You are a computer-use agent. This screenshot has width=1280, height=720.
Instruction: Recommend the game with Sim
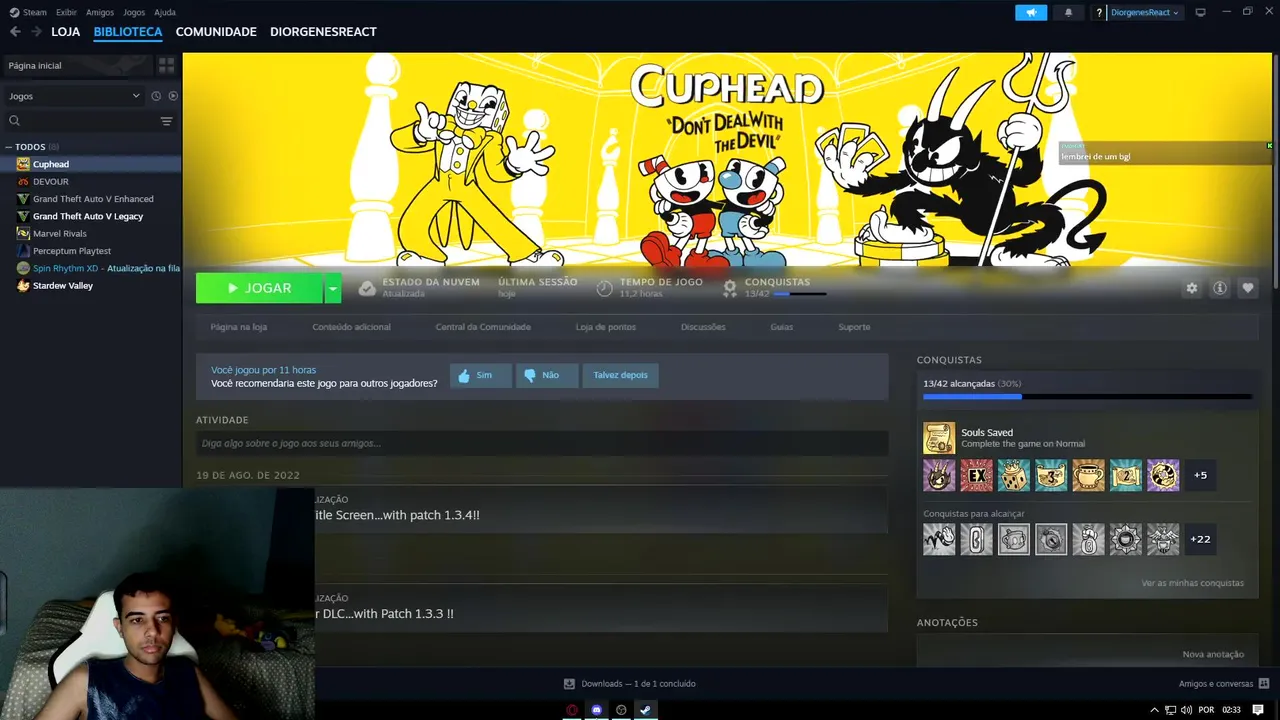(x=480, y=375)
